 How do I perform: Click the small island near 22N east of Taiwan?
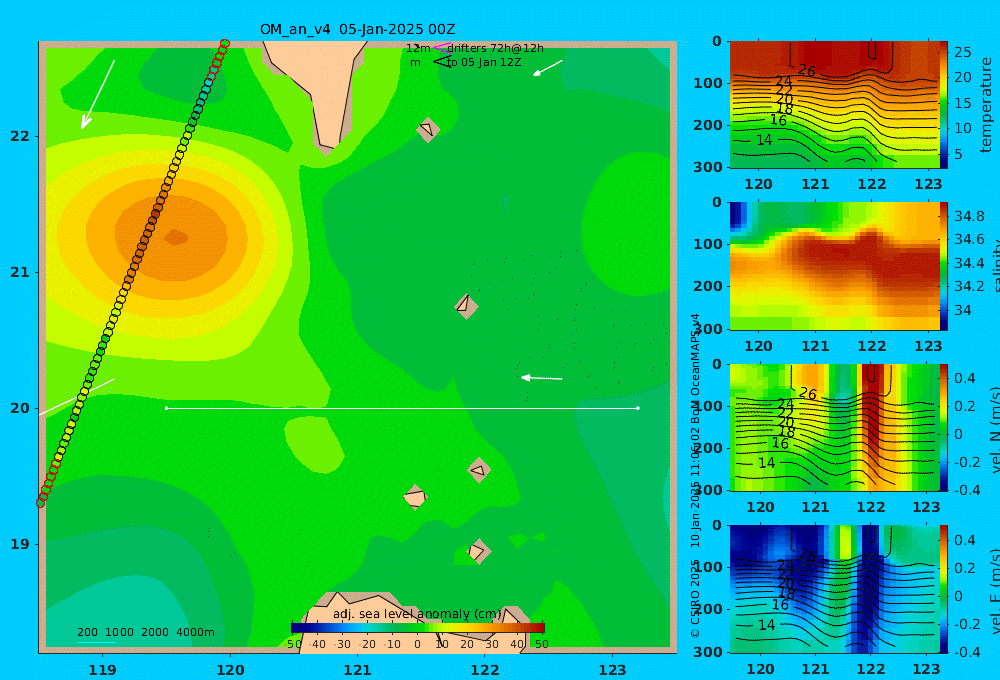click(x=428, y=129)
